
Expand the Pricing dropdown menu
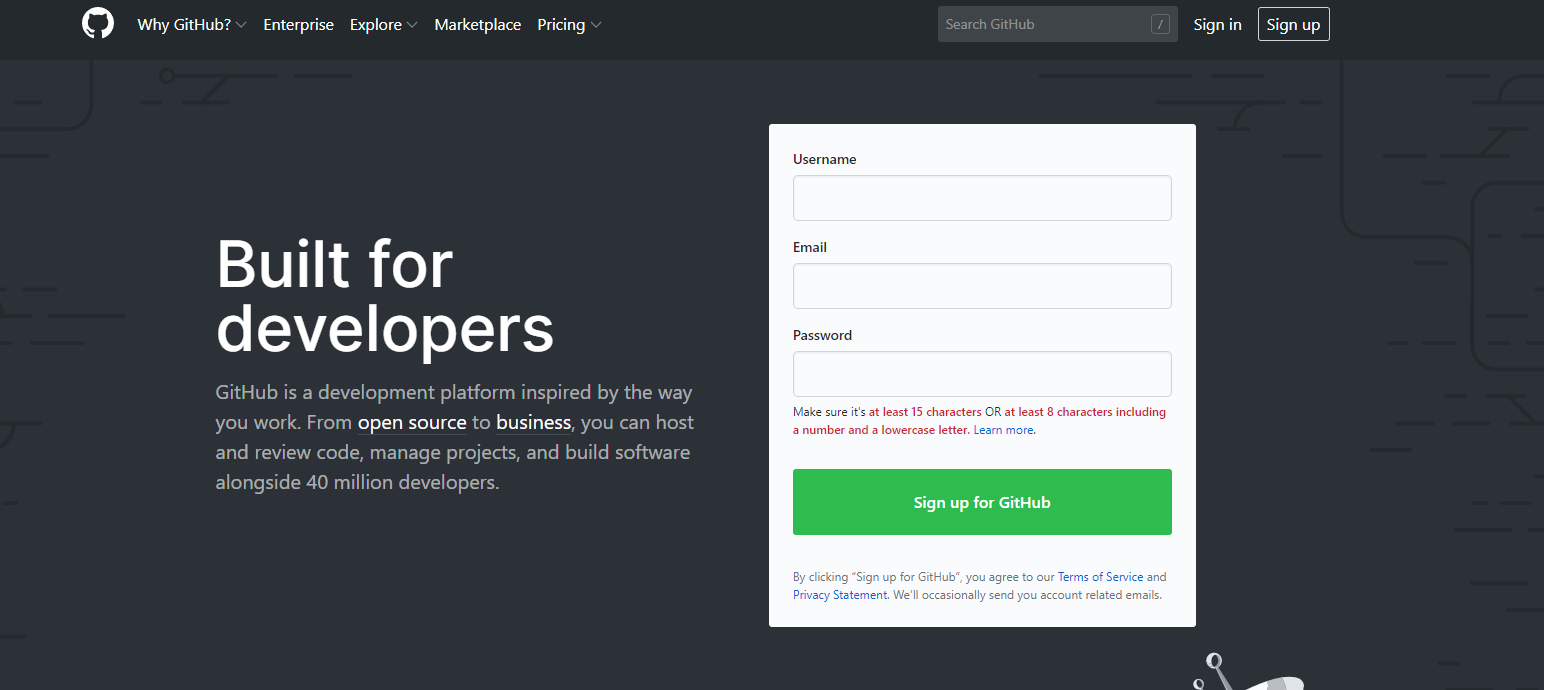tap(570, 25)
